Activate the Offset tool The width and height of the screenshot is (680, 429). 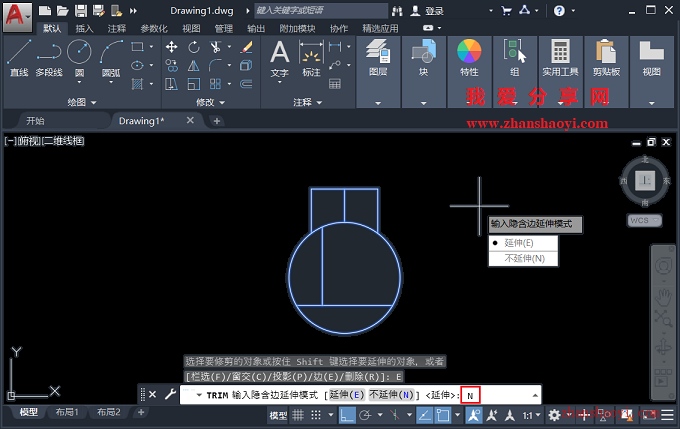(x=246, y=84)
